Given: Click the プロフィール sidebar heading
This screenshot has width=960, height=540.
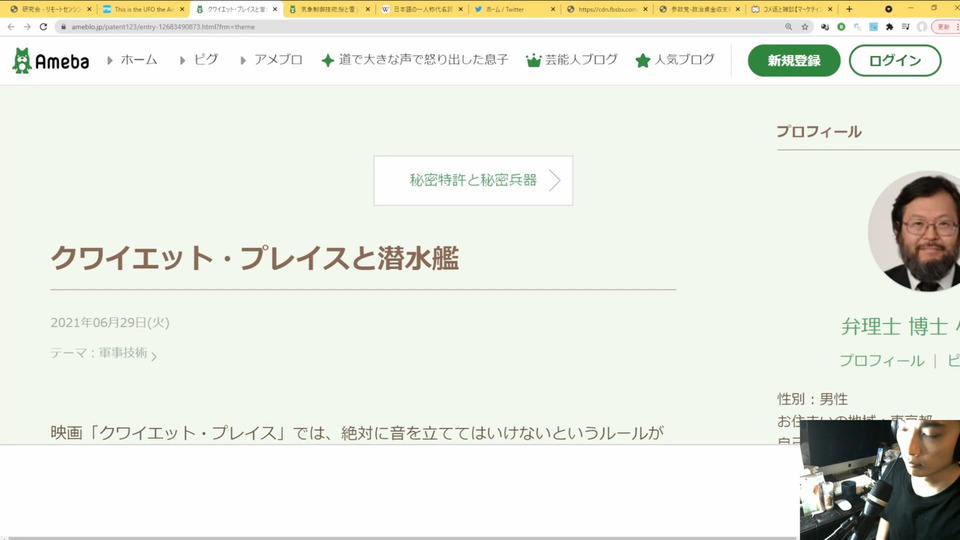Looking at the screenshot, I should click(819, 132).
